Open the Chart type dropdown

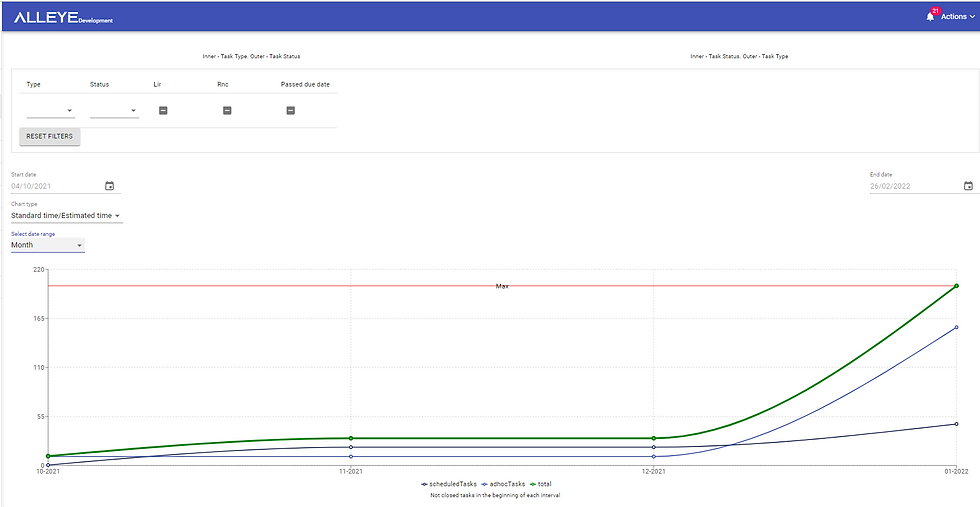tap(66, 216)
